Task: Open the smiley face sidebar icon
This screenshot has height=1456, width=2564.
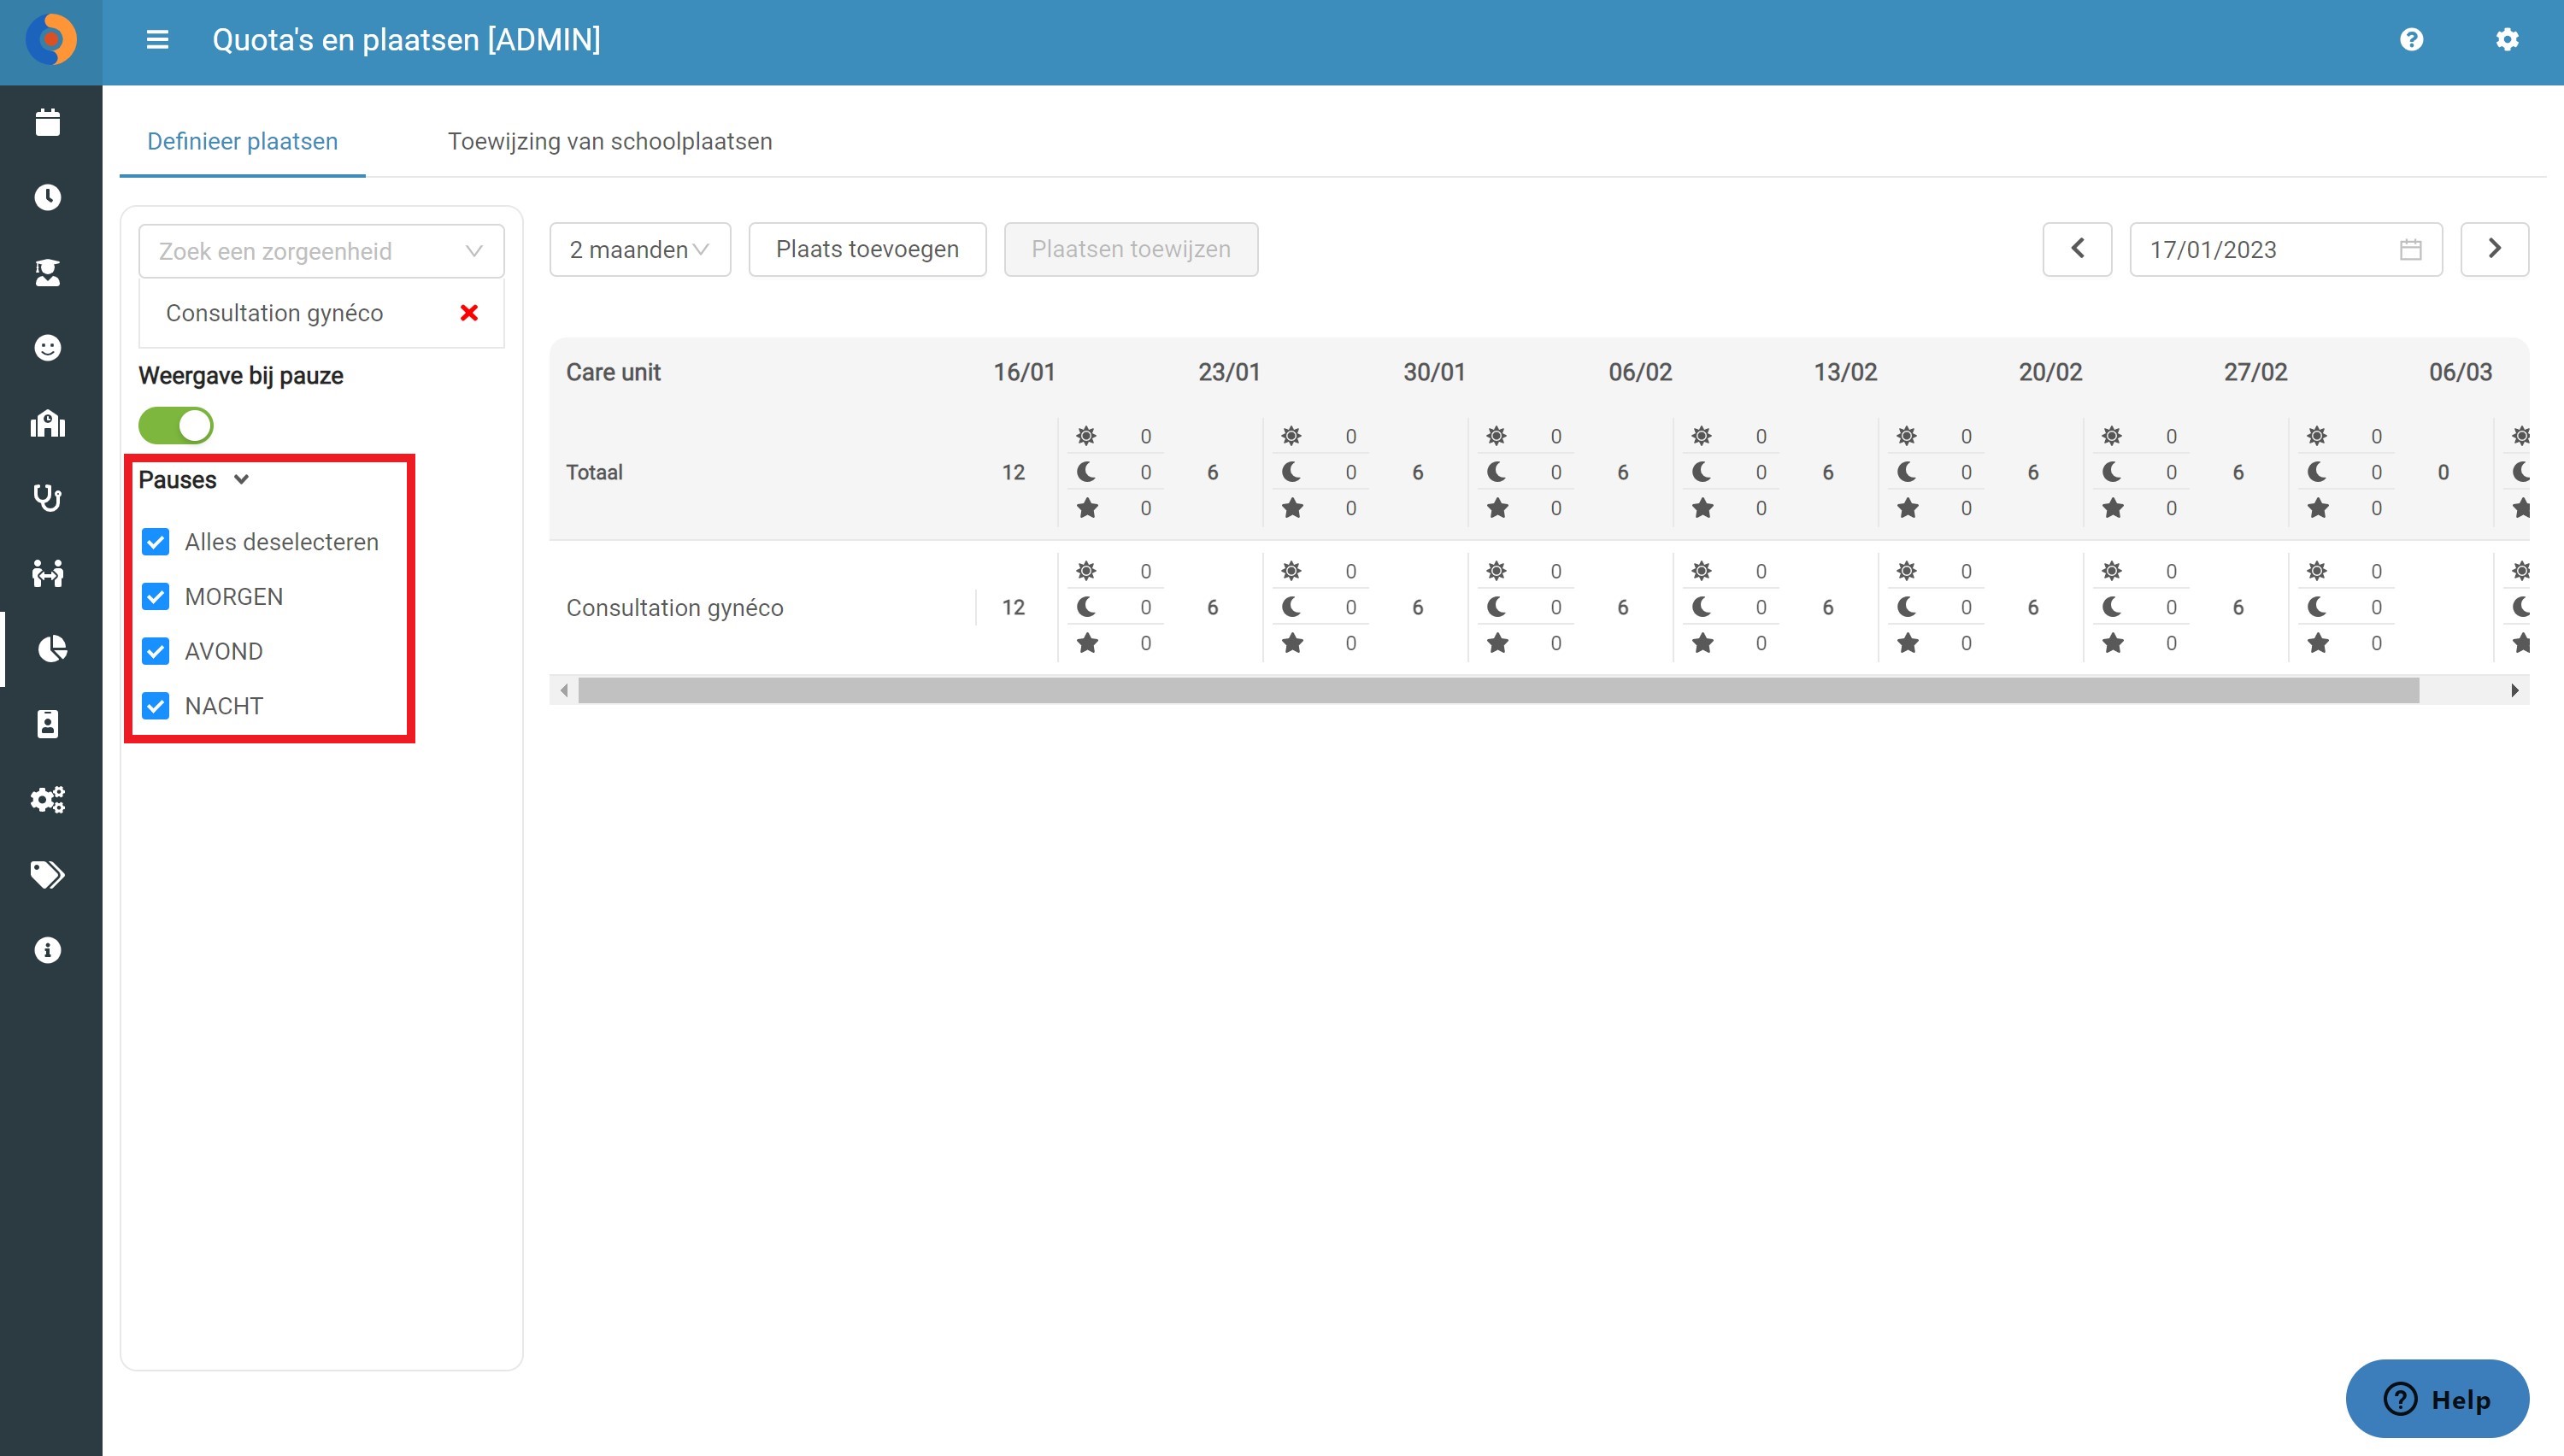Action: click(x=48, y=348)
